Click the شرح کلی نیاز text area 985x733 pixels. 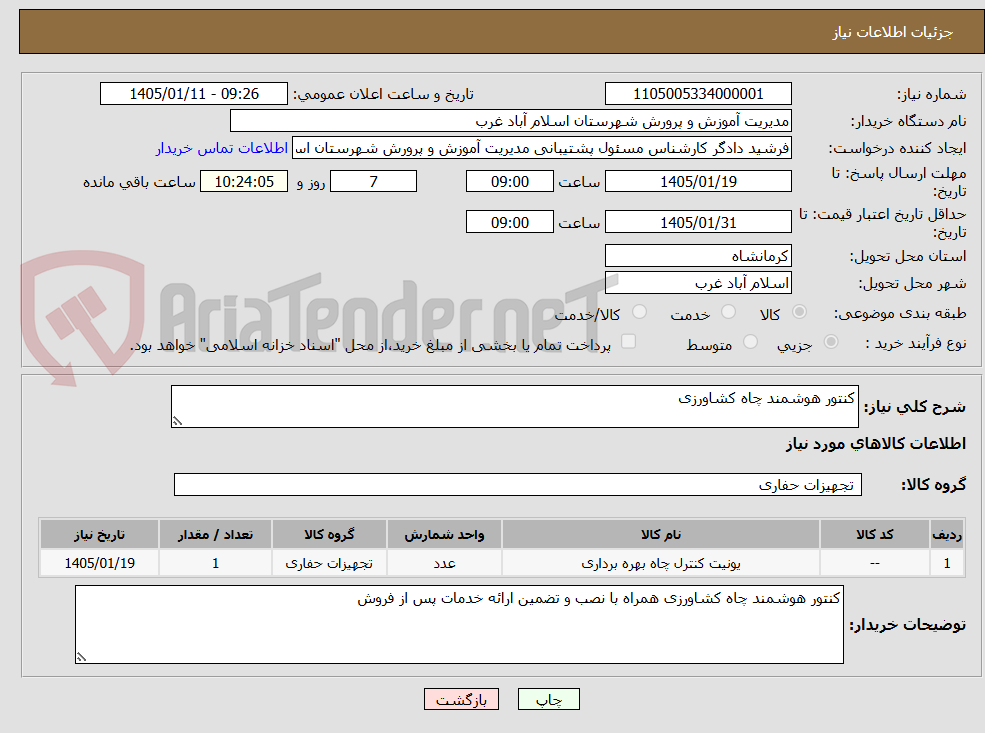514,406
